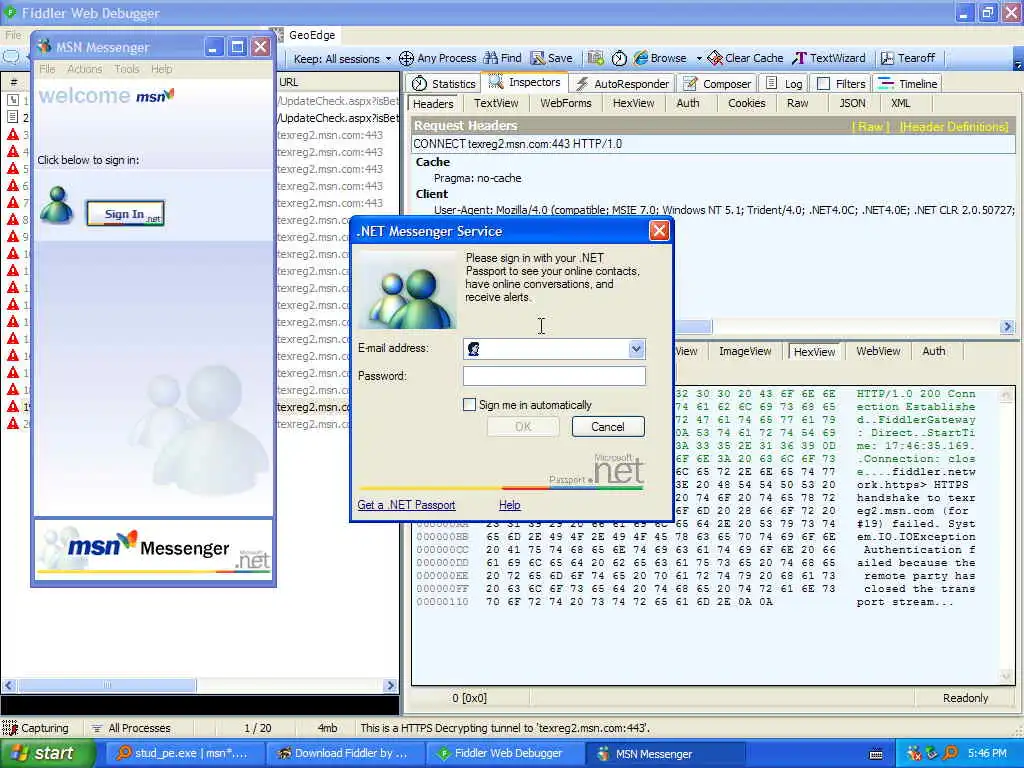The width and height of the screenshot is (1024, 768).
Task: Switch response view to ImageView tab
Action: [745, 351]
